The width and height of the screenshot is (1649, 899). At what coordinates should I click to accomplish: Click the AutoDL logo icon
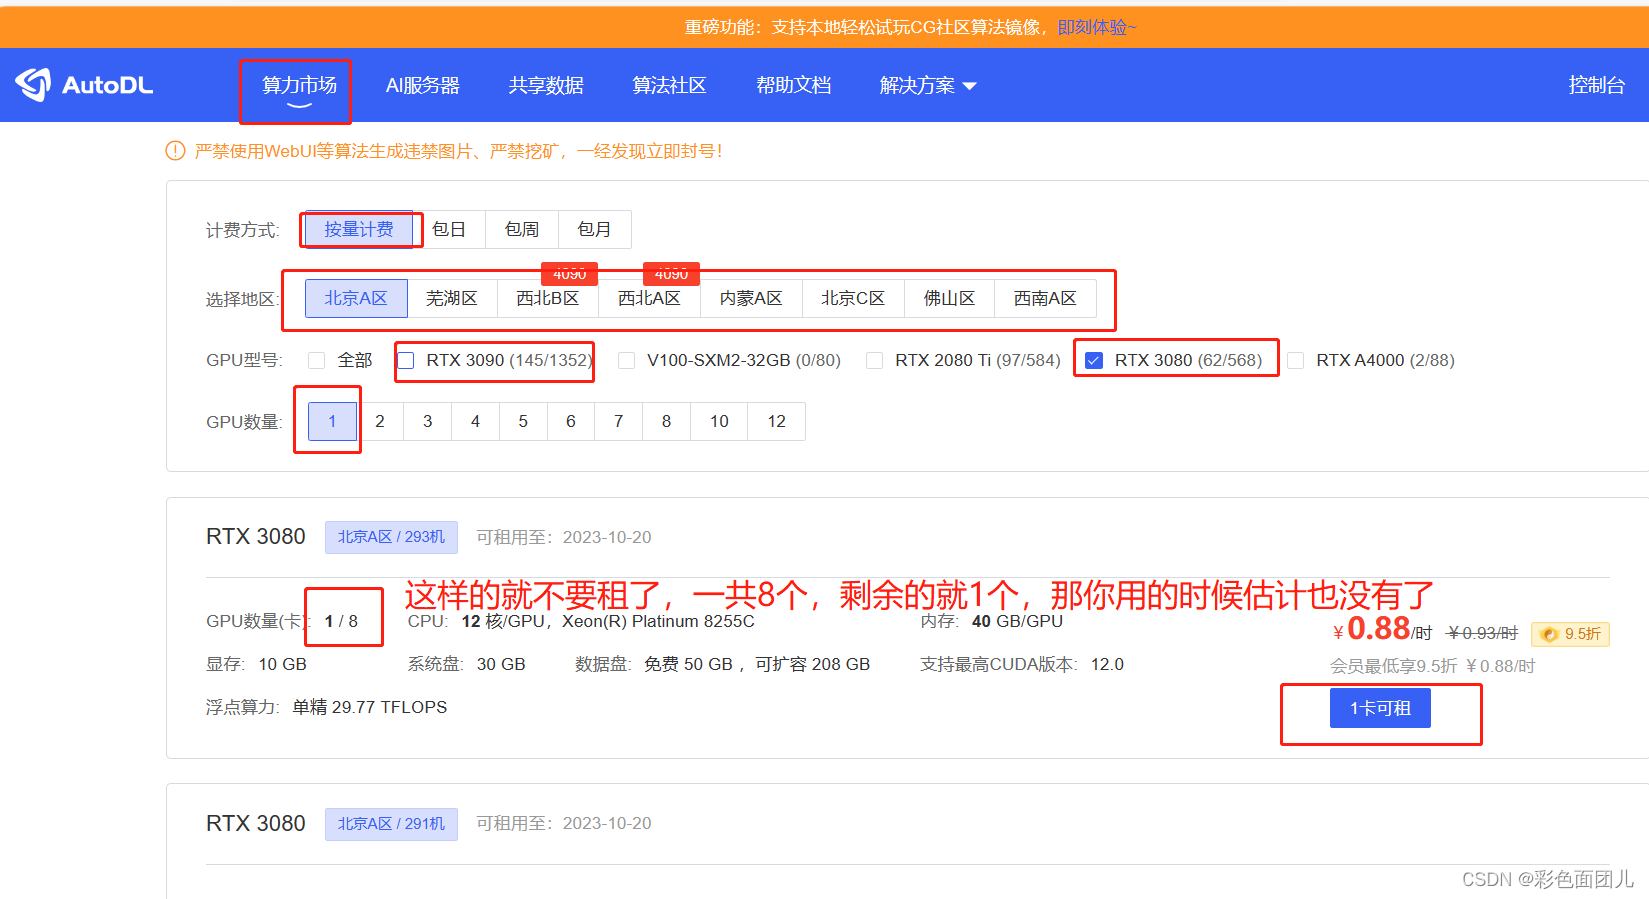(x=33, y=85)
